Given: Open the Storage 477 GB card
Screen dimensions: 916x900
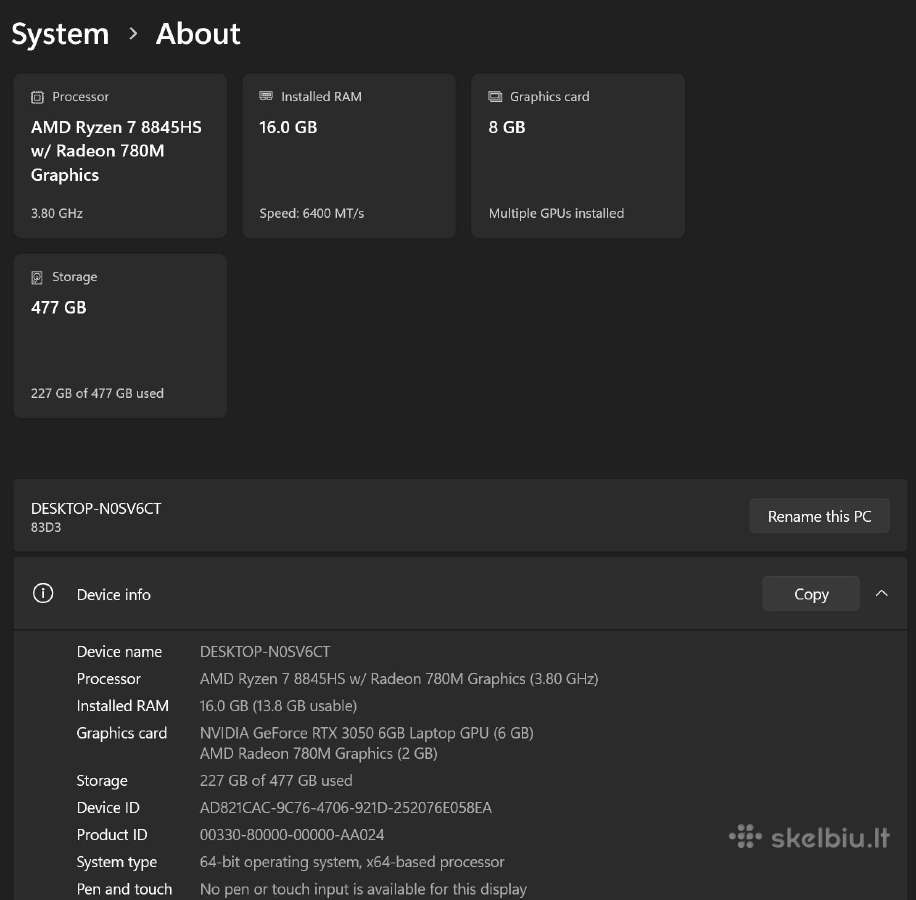Looking at the screenshot, I should (x=120, y=336).
